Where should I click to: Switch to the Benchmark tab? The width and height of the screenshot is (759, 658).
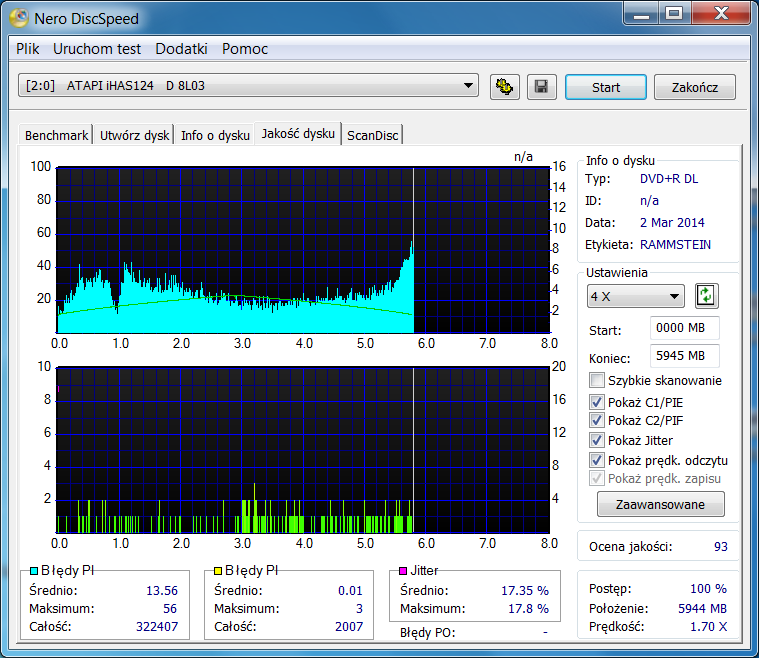click(x=56, y=135)
